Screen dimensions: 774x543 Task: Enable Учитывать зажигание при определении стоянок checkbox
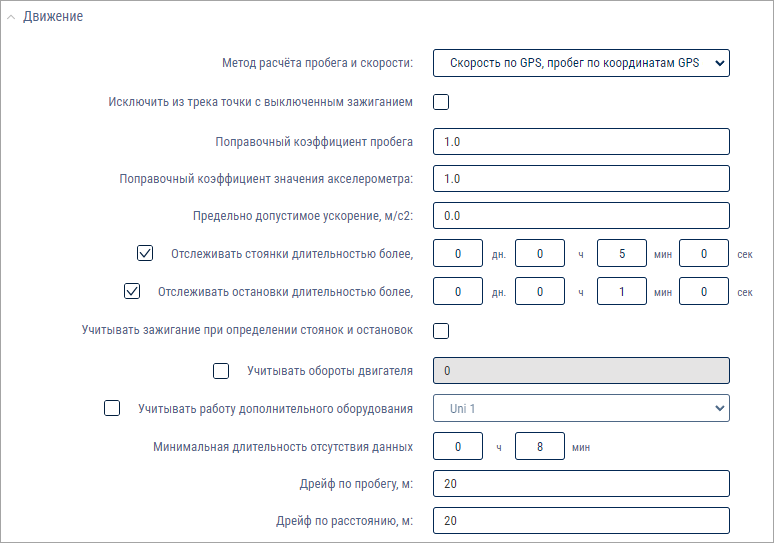(x=441, y=331)
